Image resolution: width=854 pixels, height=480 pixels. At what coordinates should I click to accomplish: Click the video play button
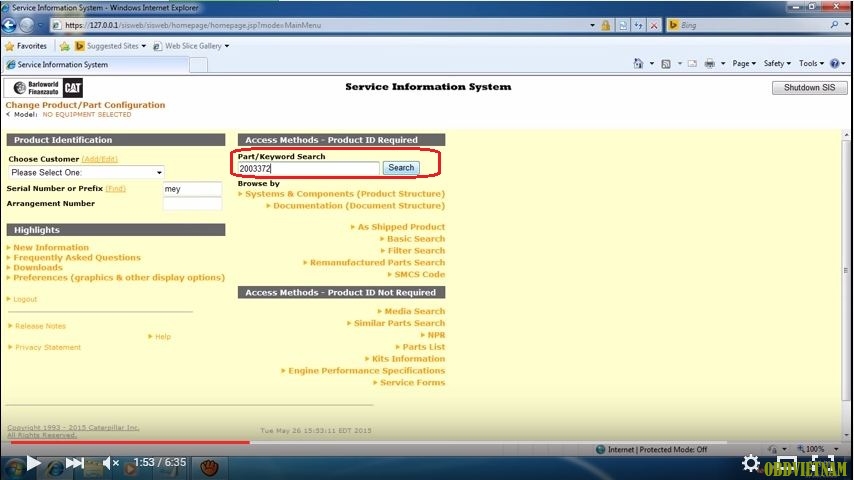point(33,463)
